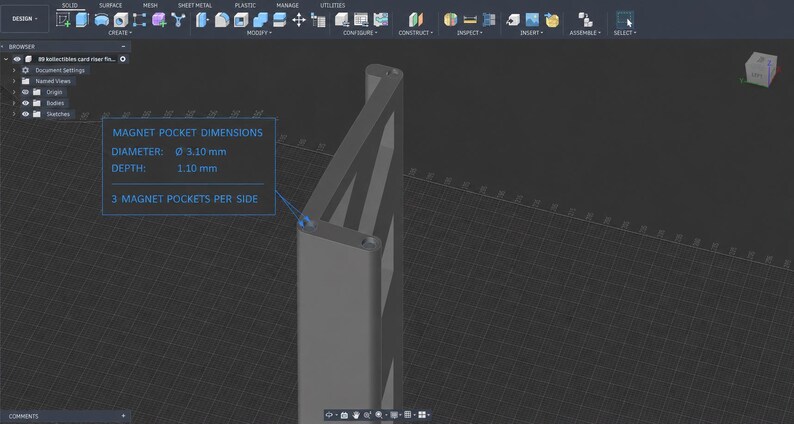Expand the Sketches node
Viewport: 794px width, 424px height.
tap(14, 114)
